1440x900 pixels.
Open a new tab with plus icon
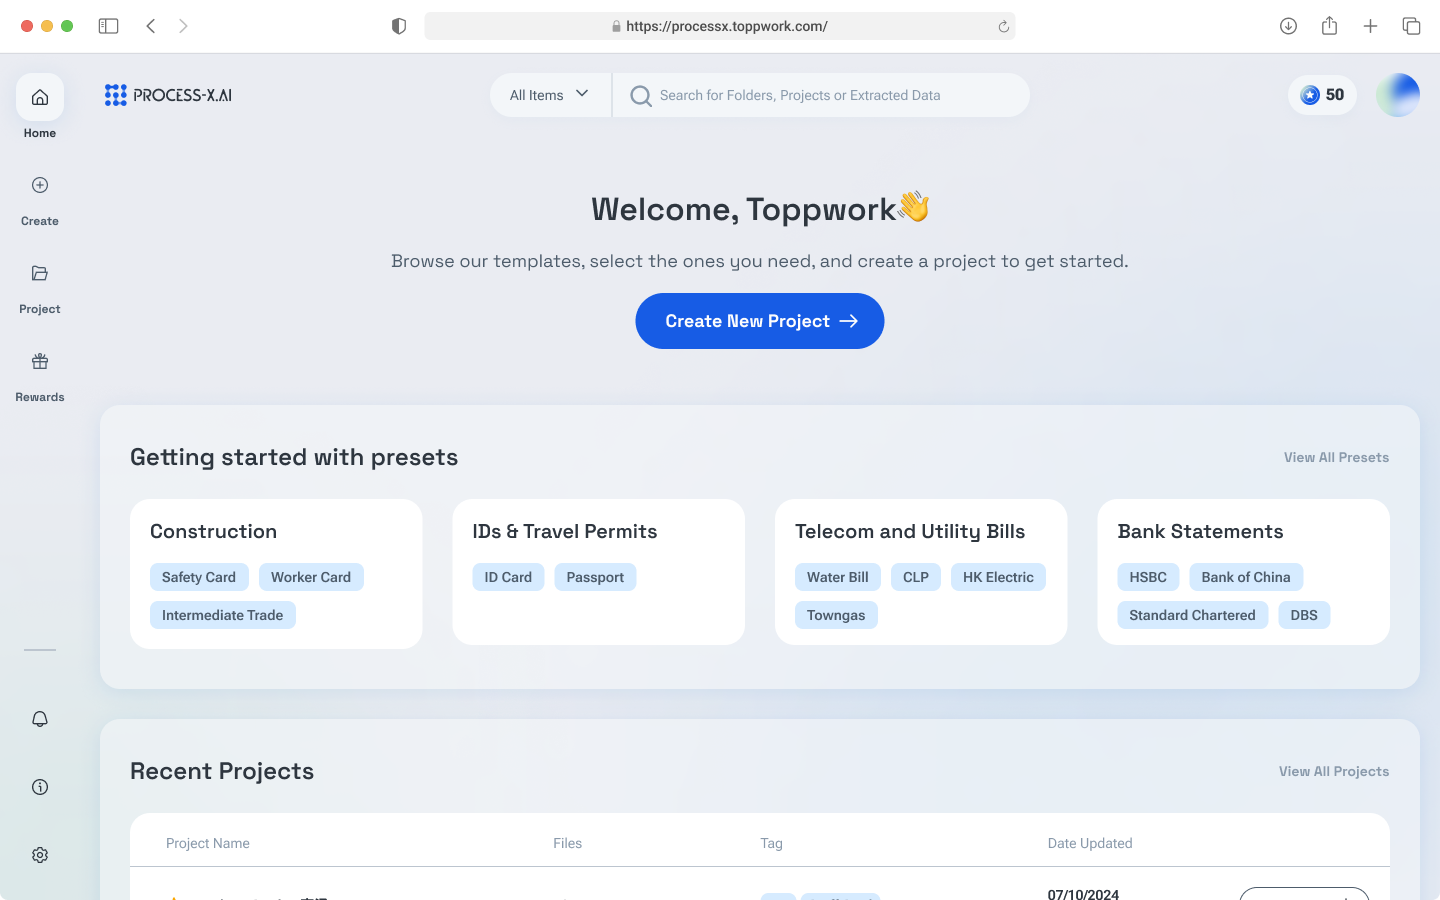1370,26
